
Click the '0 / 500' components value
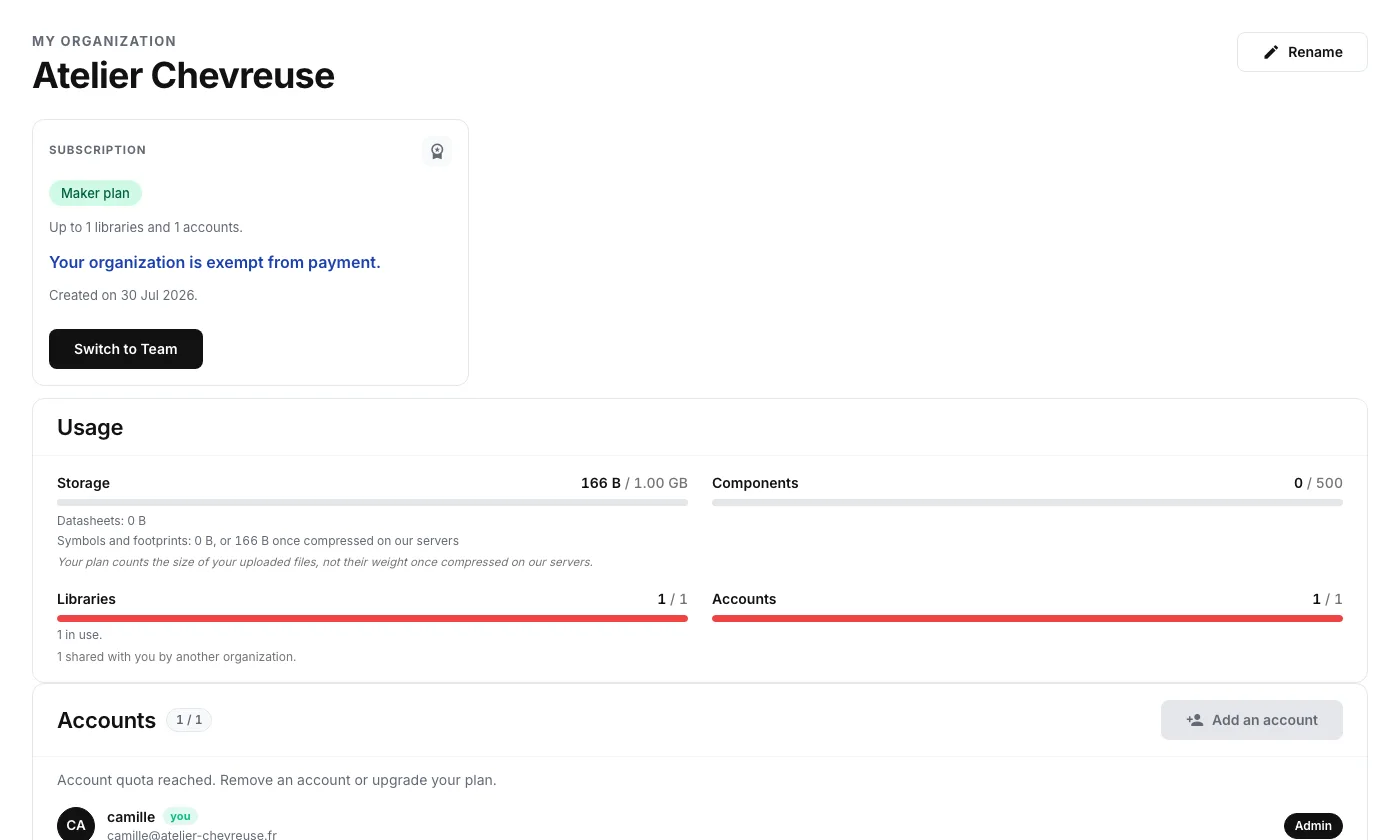pyautogui.click(x=1318, y=483)
